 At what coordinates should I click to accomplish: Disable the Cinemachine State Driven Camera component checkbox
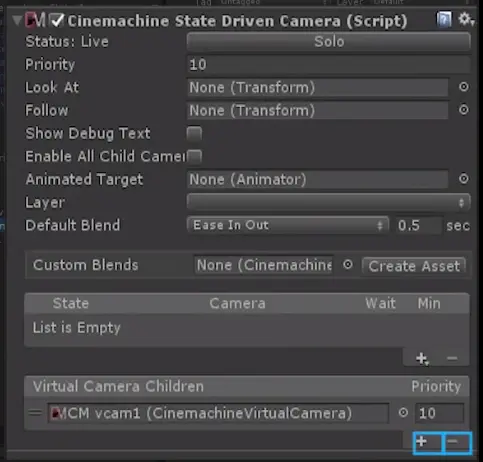coord(57,21)
